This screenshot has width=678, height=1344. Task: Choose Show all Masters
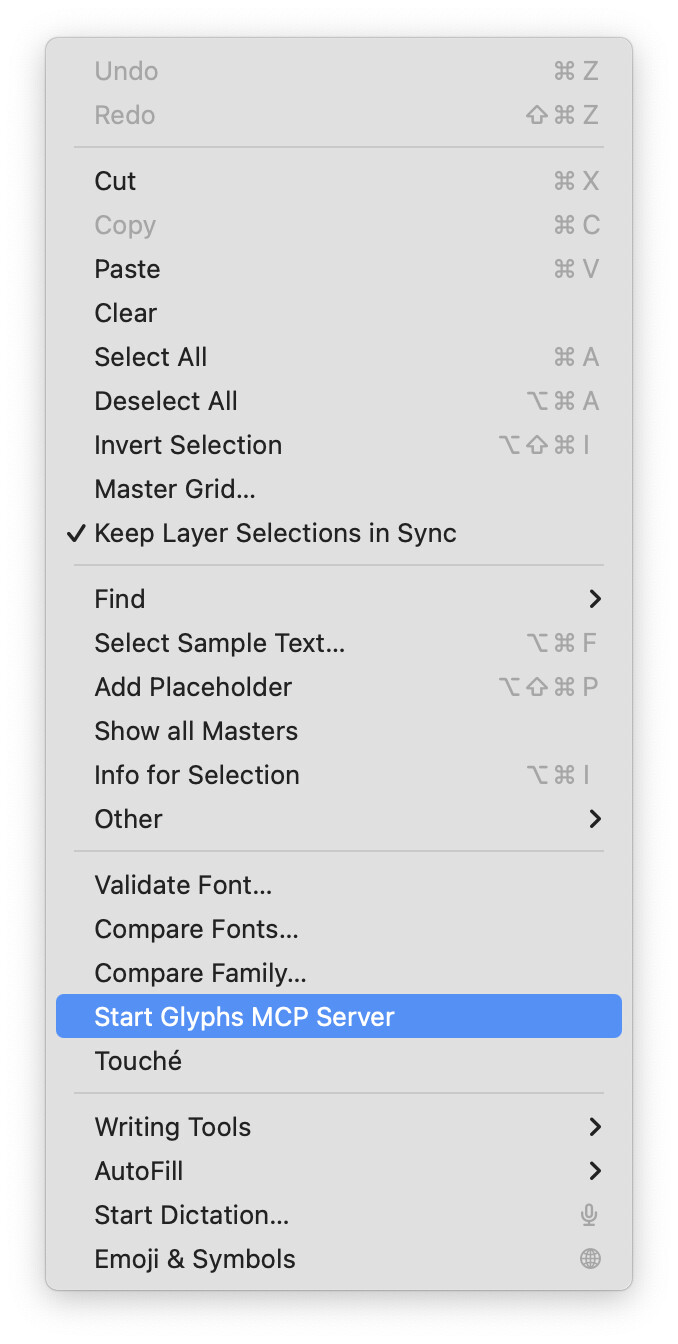click(196, 731)
